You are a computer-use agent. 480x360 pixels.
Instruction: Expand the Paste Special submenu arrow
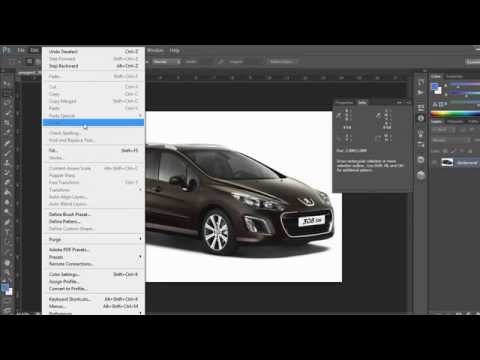click(x=140, y=116)
